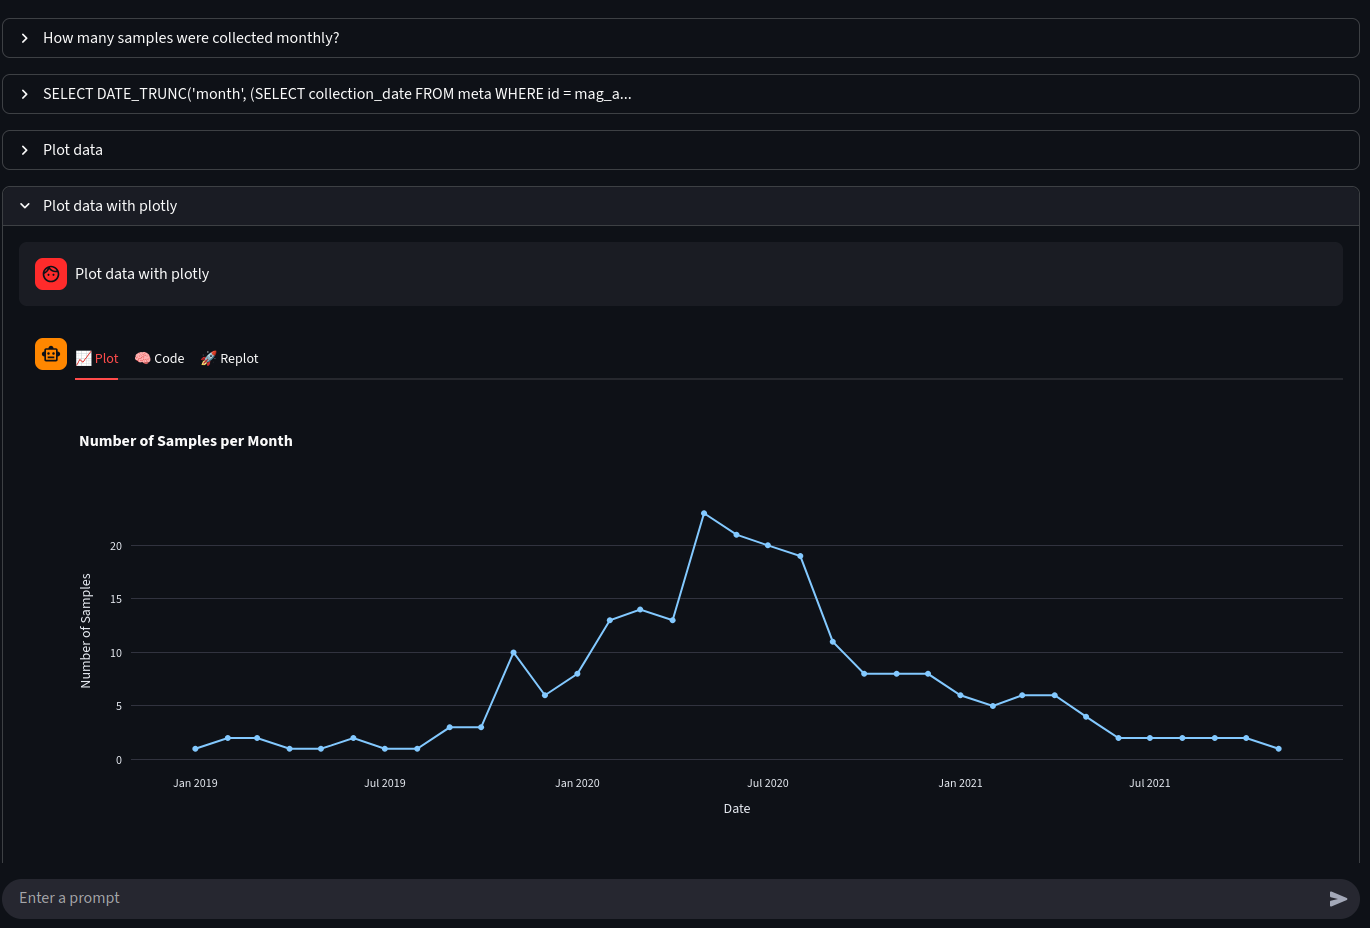Click the send prompt arrow icon

[1336, 898]
